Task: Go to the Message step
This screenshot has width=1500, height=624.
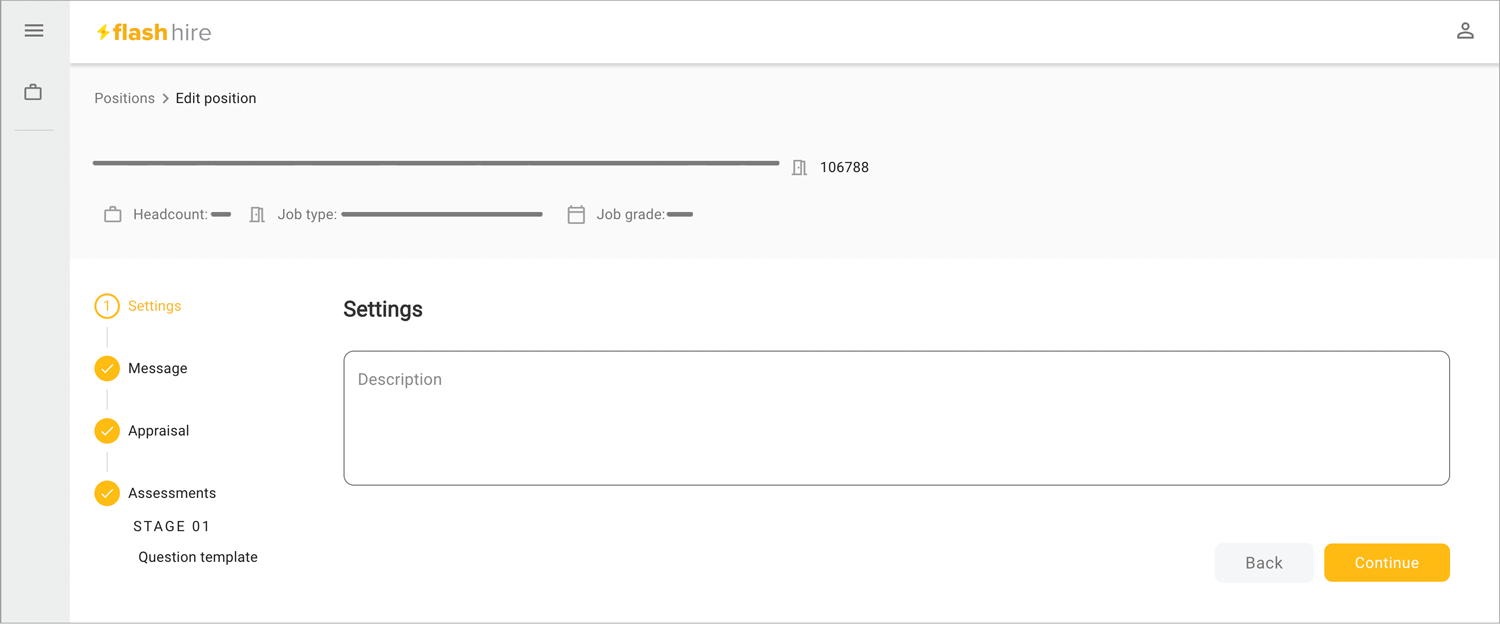Action: coord(158,368)
